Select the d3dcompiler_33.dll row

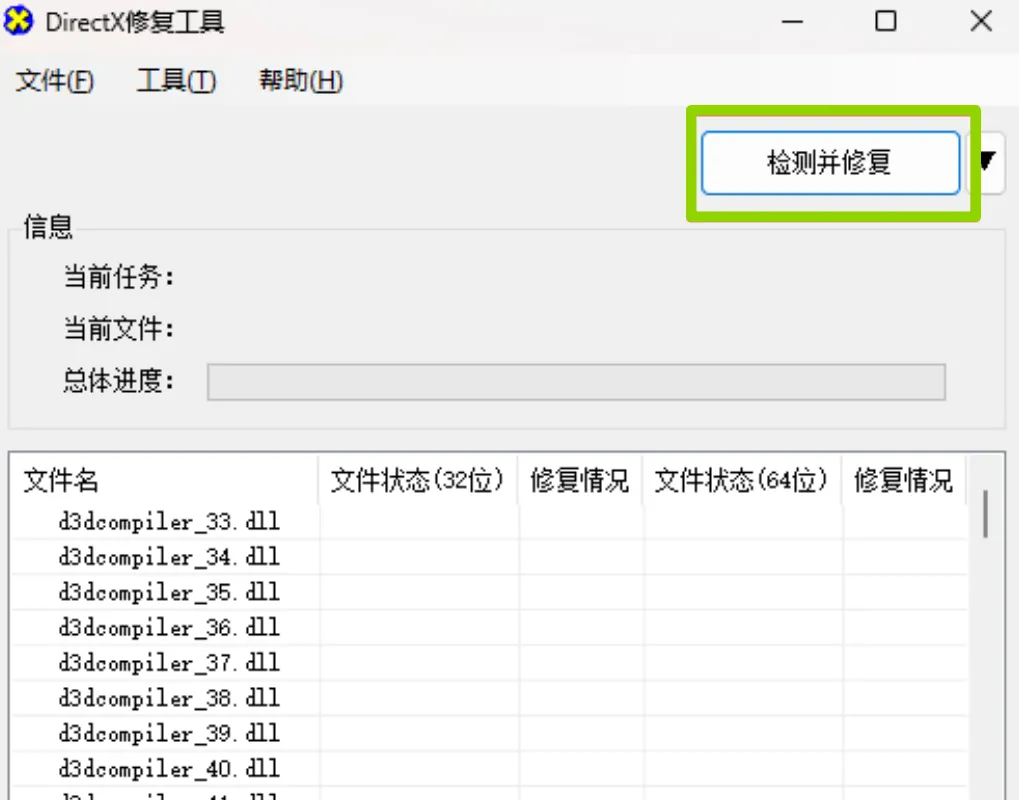click(x=489, y=522)
